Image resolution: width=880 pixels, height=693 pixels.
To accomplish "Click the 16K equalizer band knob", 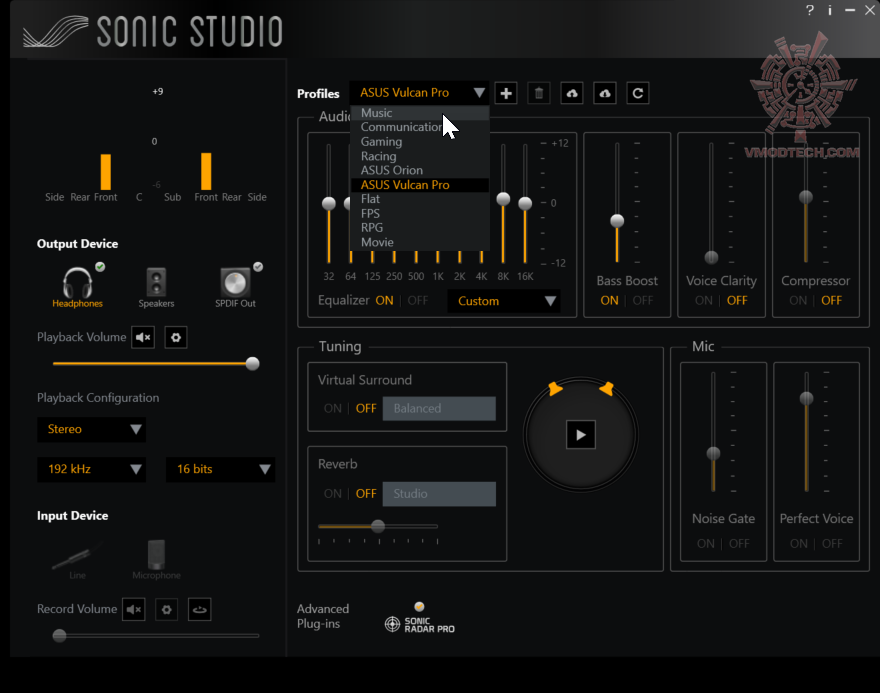I will [x=525, y=204].
